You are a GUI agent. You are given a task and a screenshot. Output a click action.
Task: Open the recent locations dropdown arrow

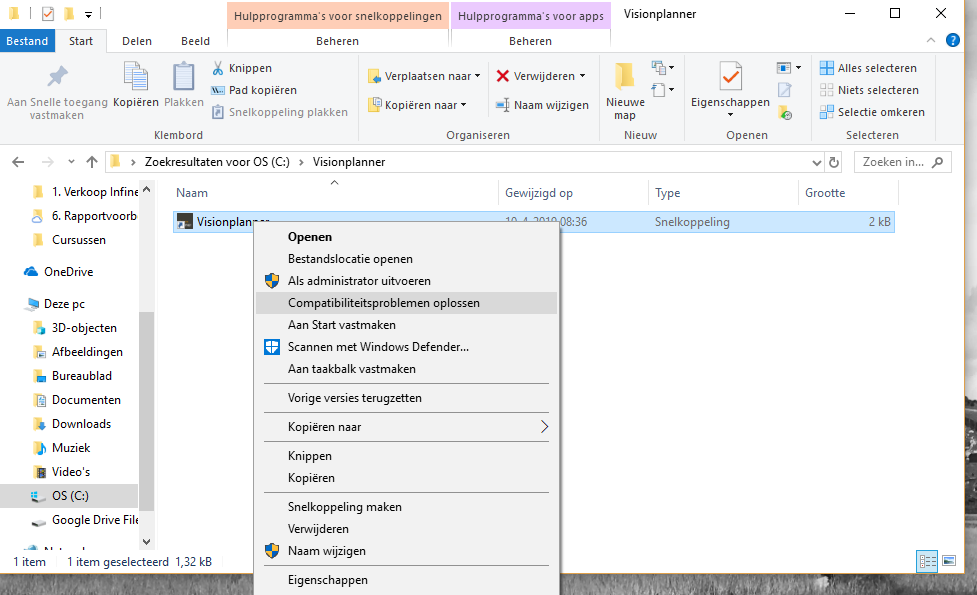pos(72,162)
